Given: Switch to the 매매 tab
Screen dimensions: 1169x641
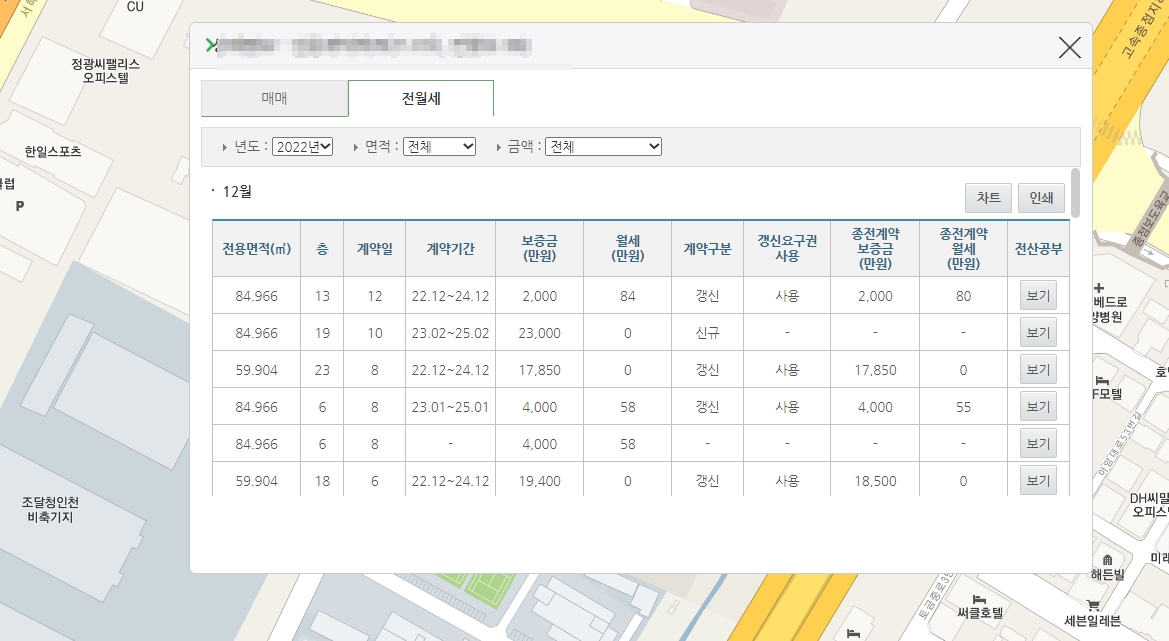Looking at the screenshot, I should tap(274, 98).
